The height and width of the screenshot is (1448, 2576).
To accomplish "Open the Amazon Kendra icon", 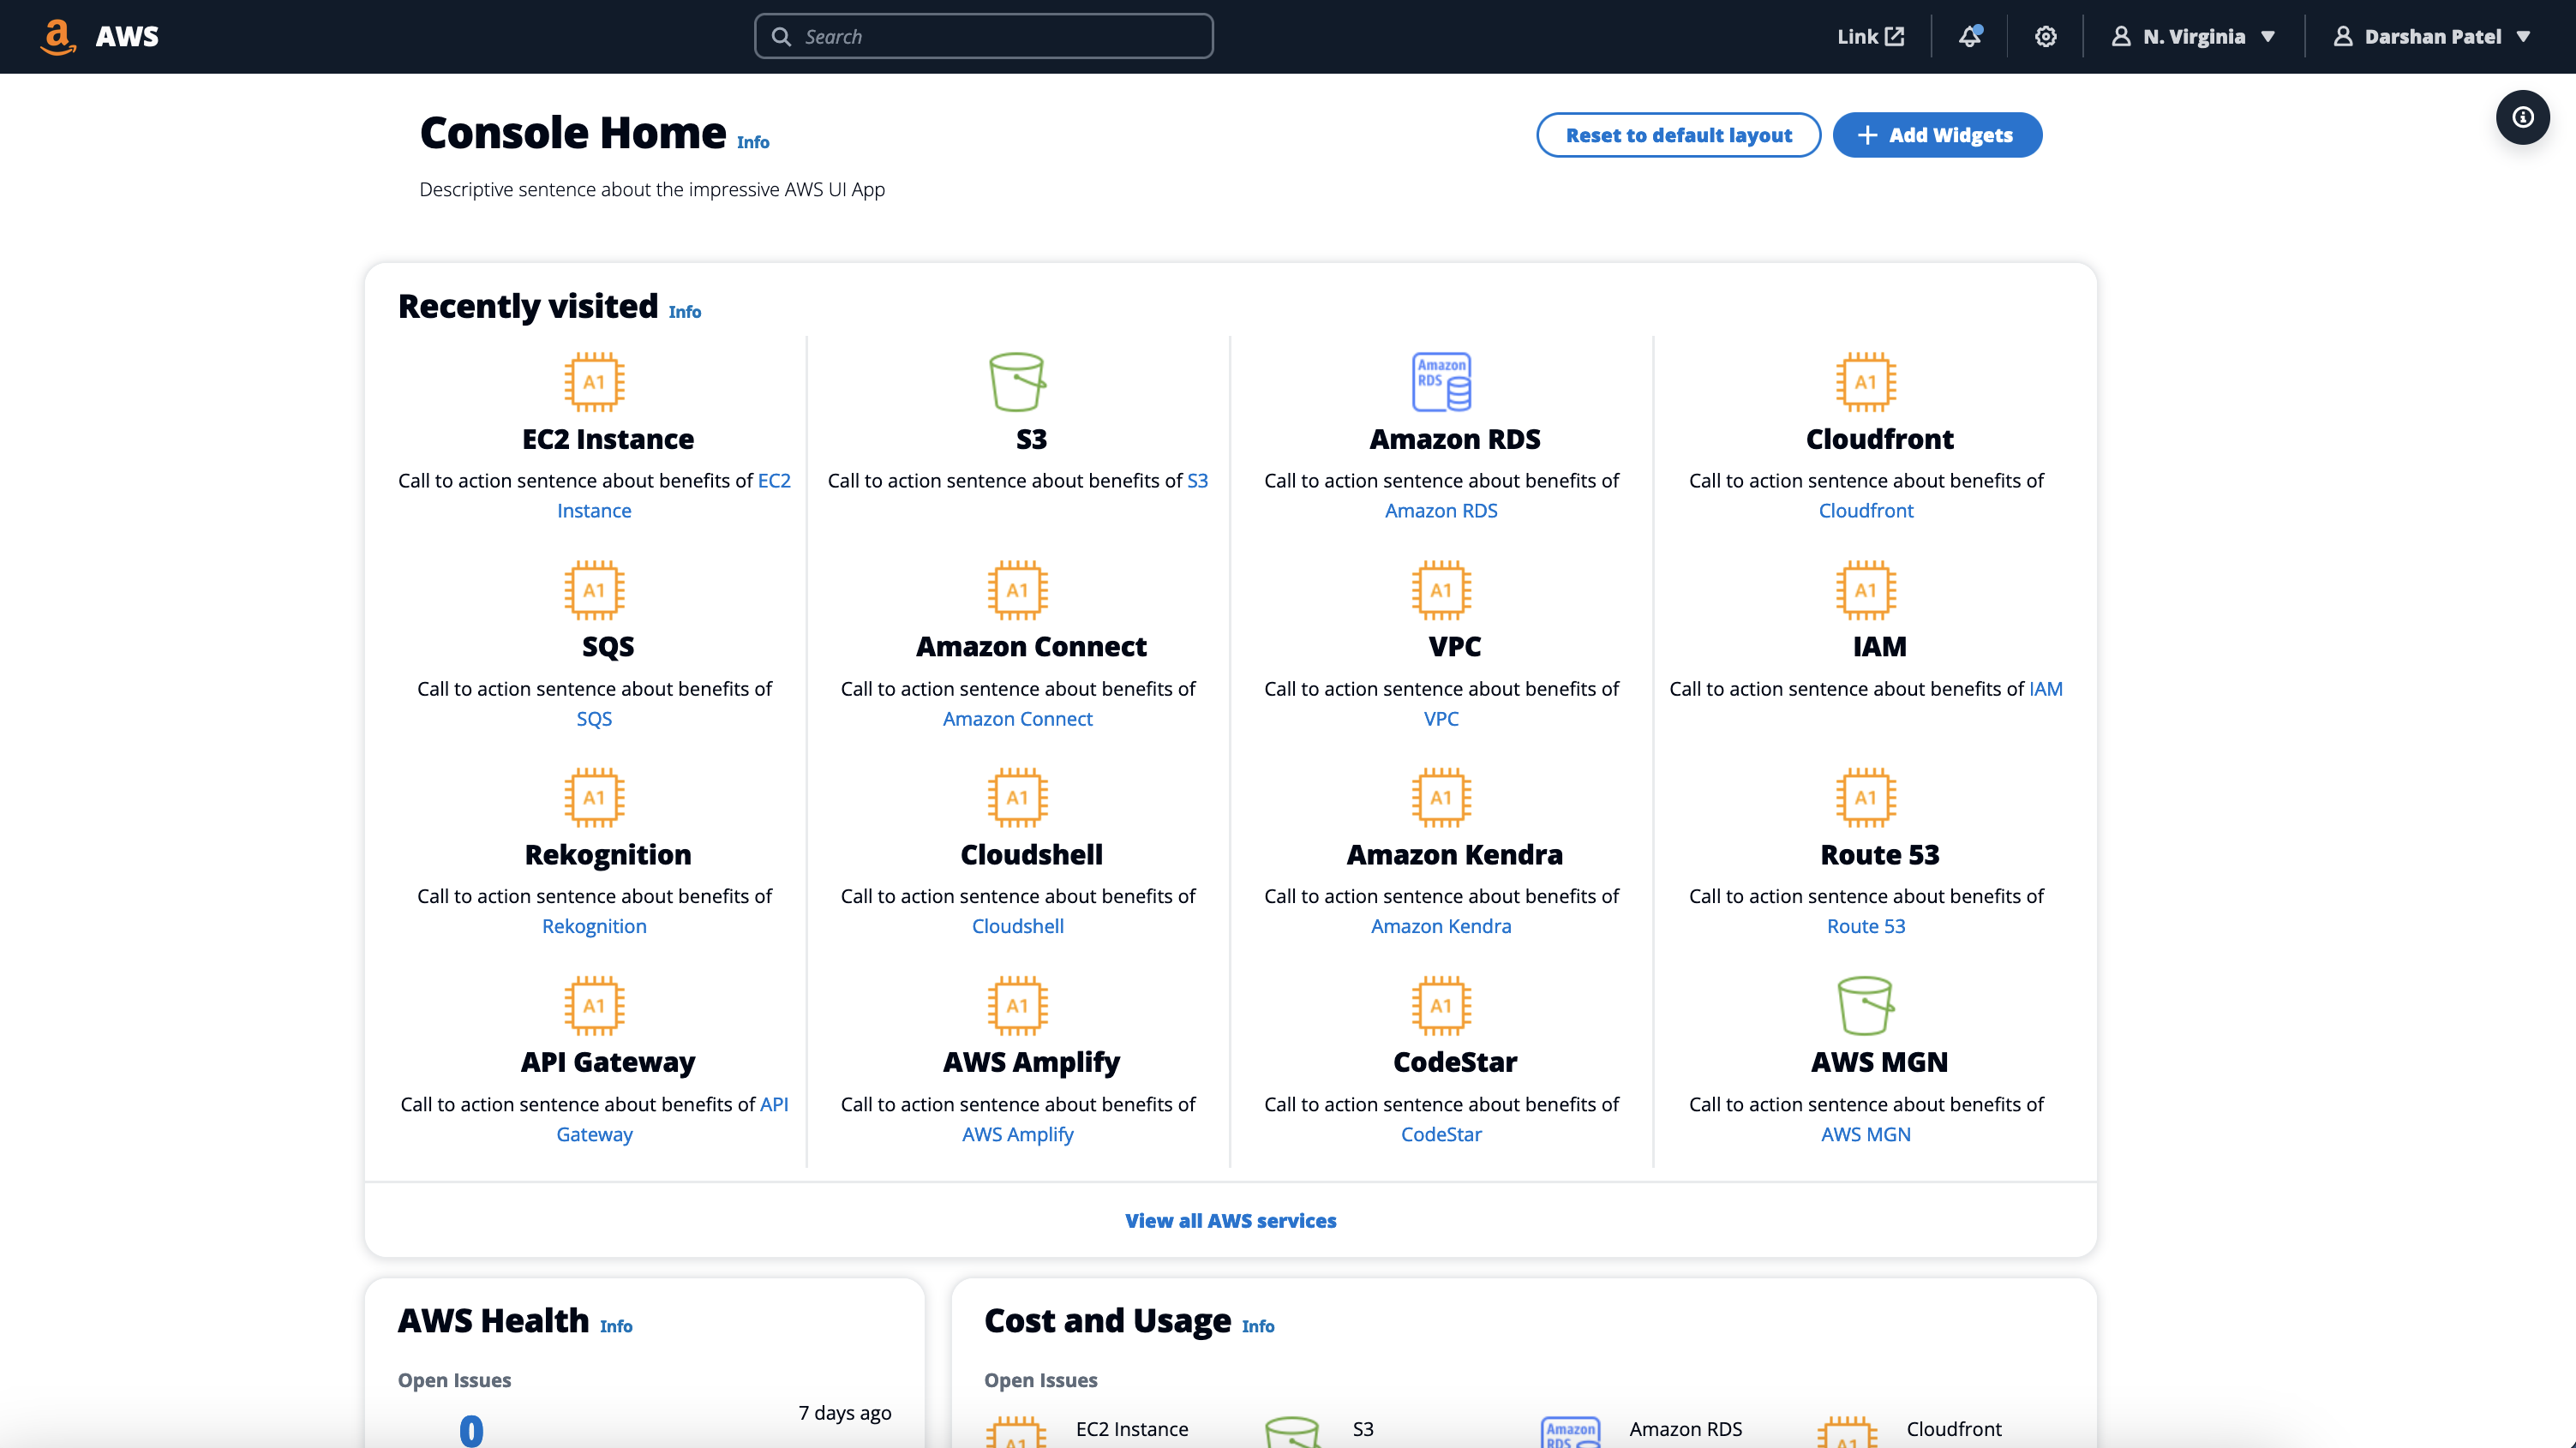I will pyautogui.click(x=1441, y=797).
